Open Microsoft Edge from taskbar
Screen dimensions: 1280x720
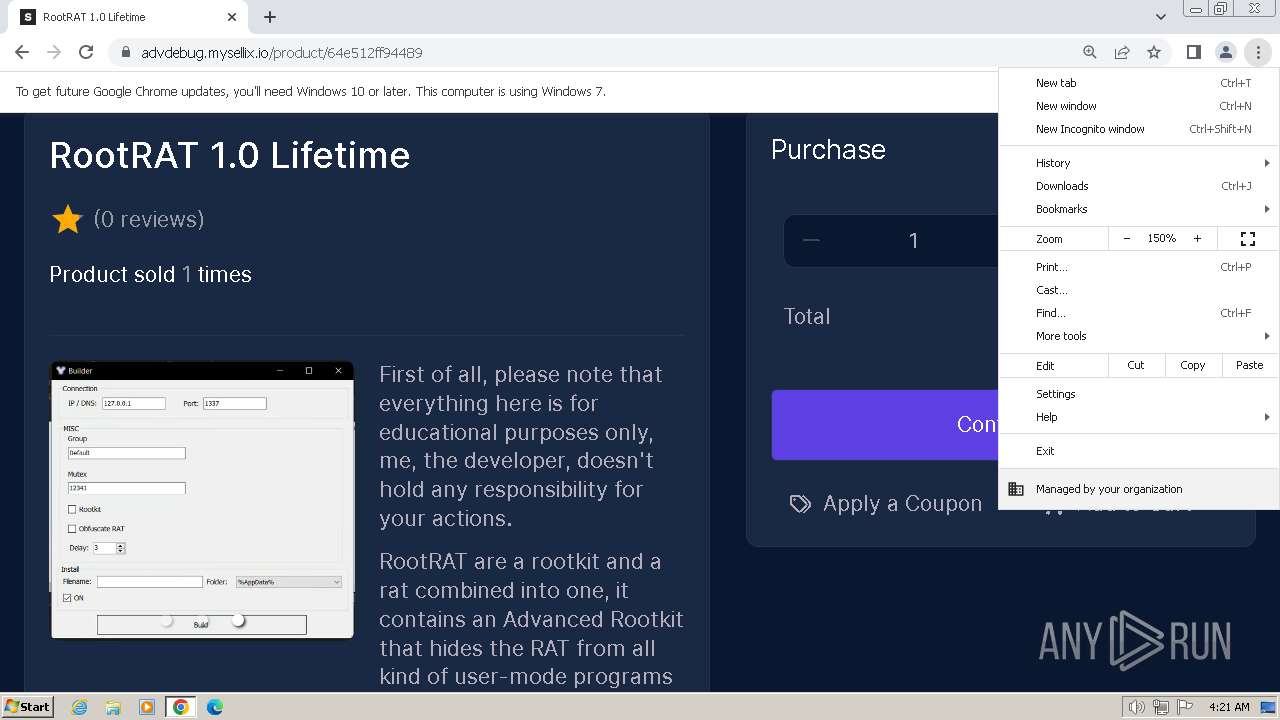[214, 707]
